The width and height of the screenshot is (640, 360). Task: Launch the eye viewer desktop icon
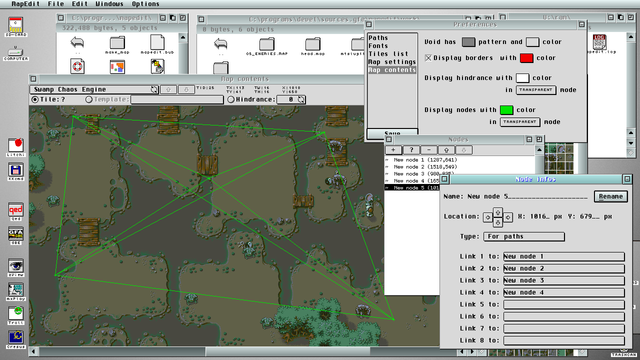tap(16, 267)
